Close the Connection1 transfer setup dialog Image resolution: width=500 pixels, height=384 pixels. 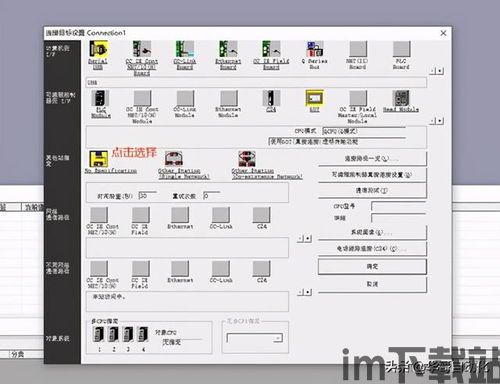443,33
